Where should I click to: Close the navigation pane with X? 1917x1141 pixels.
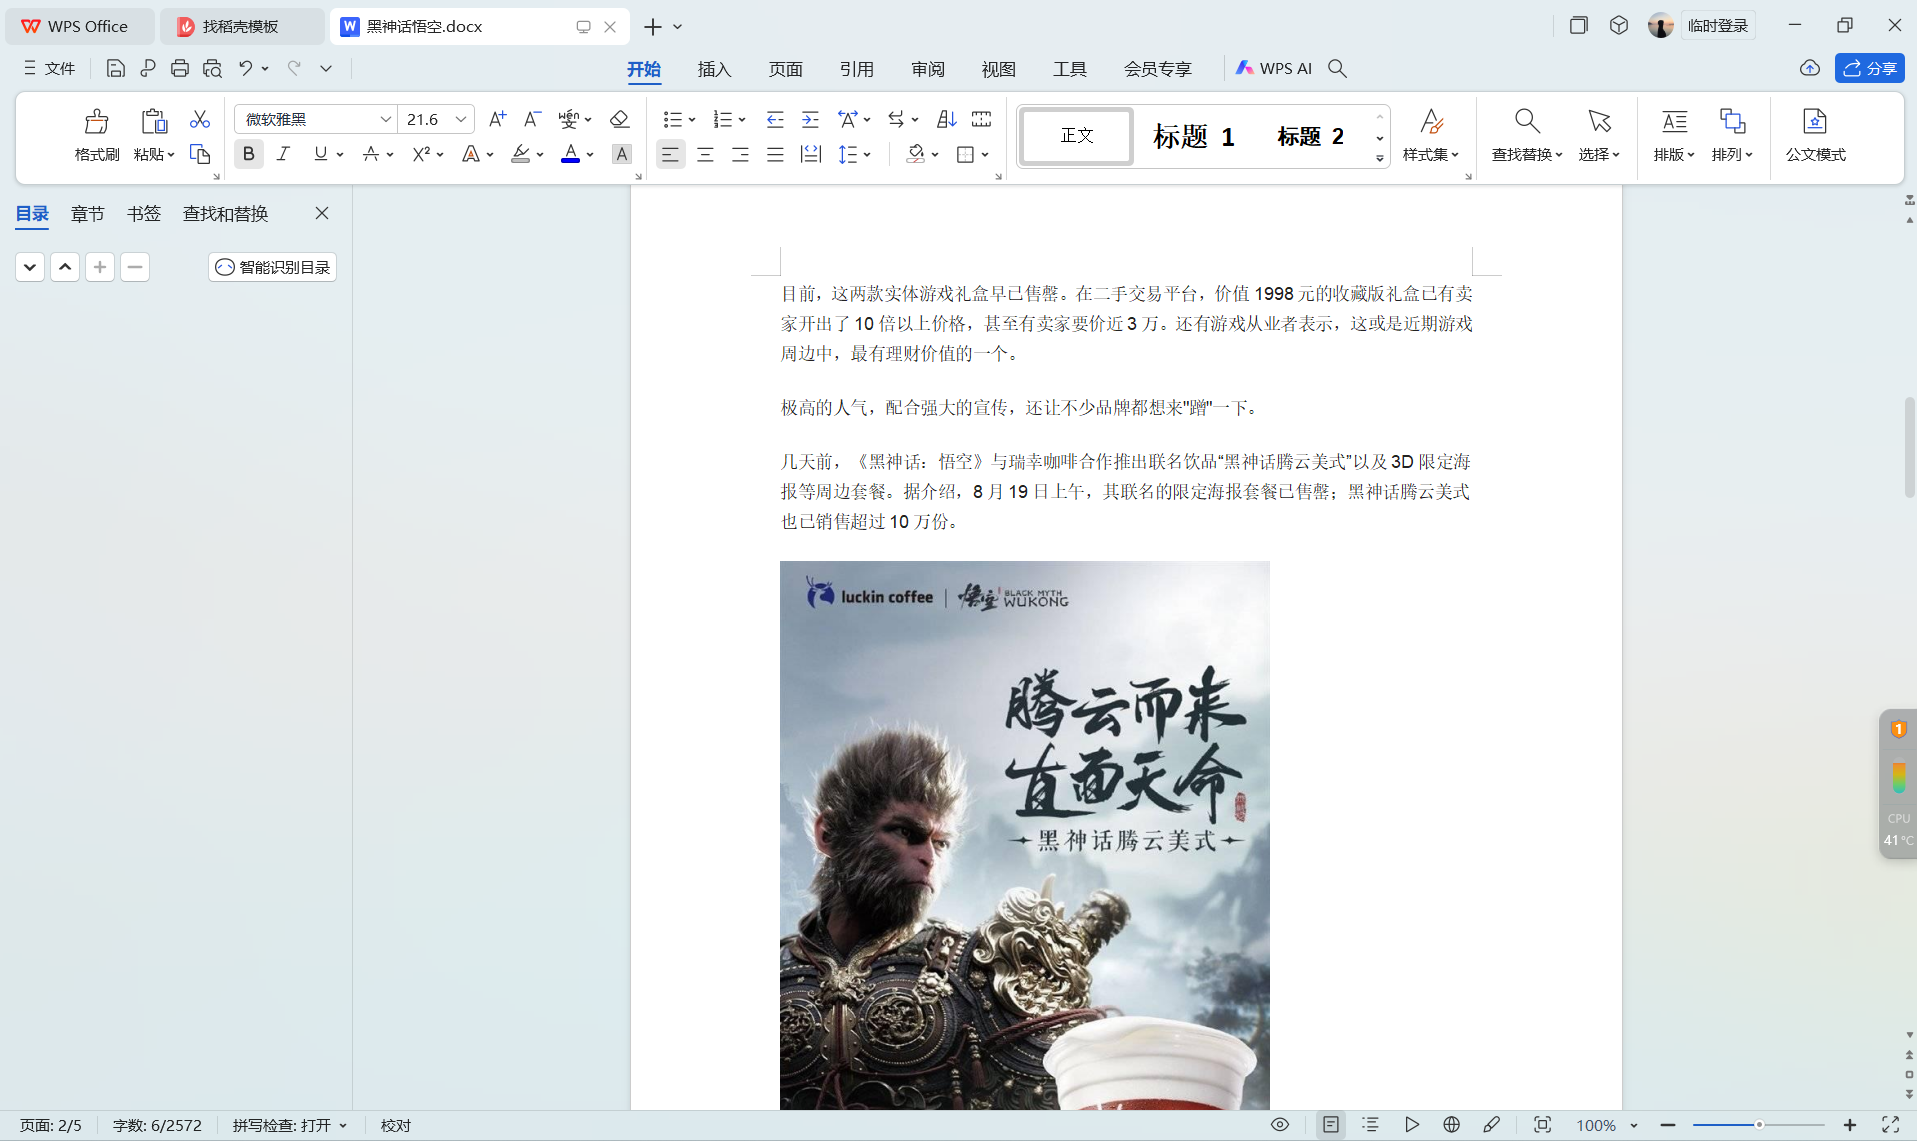(322, 213)
